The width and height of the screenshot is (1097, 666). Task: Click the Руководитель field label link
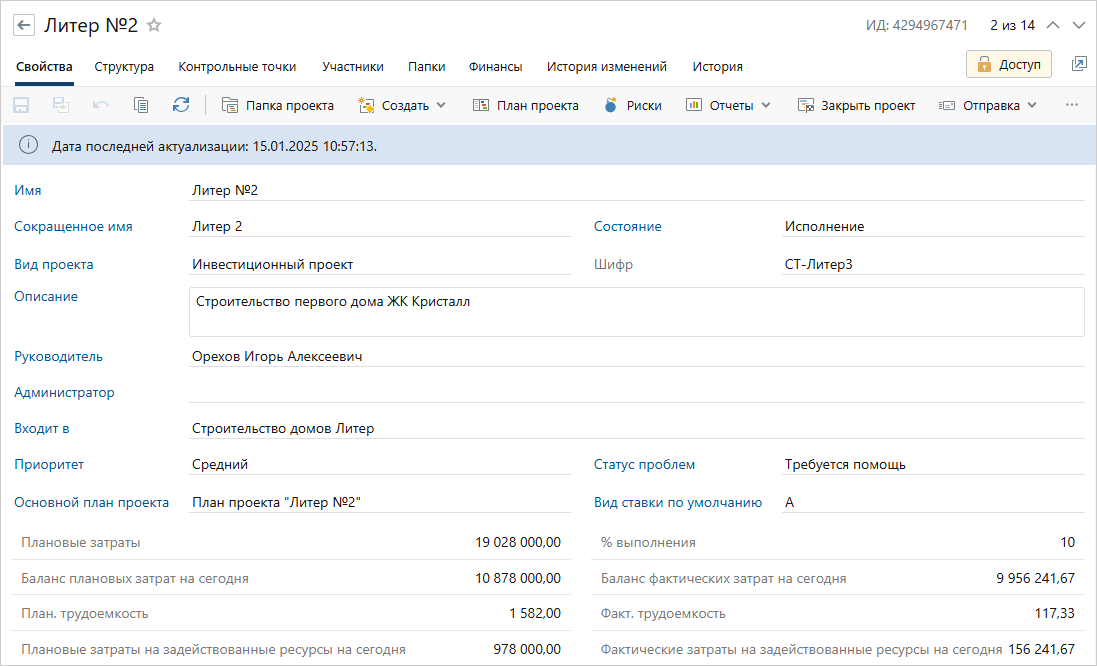[58, 357]
